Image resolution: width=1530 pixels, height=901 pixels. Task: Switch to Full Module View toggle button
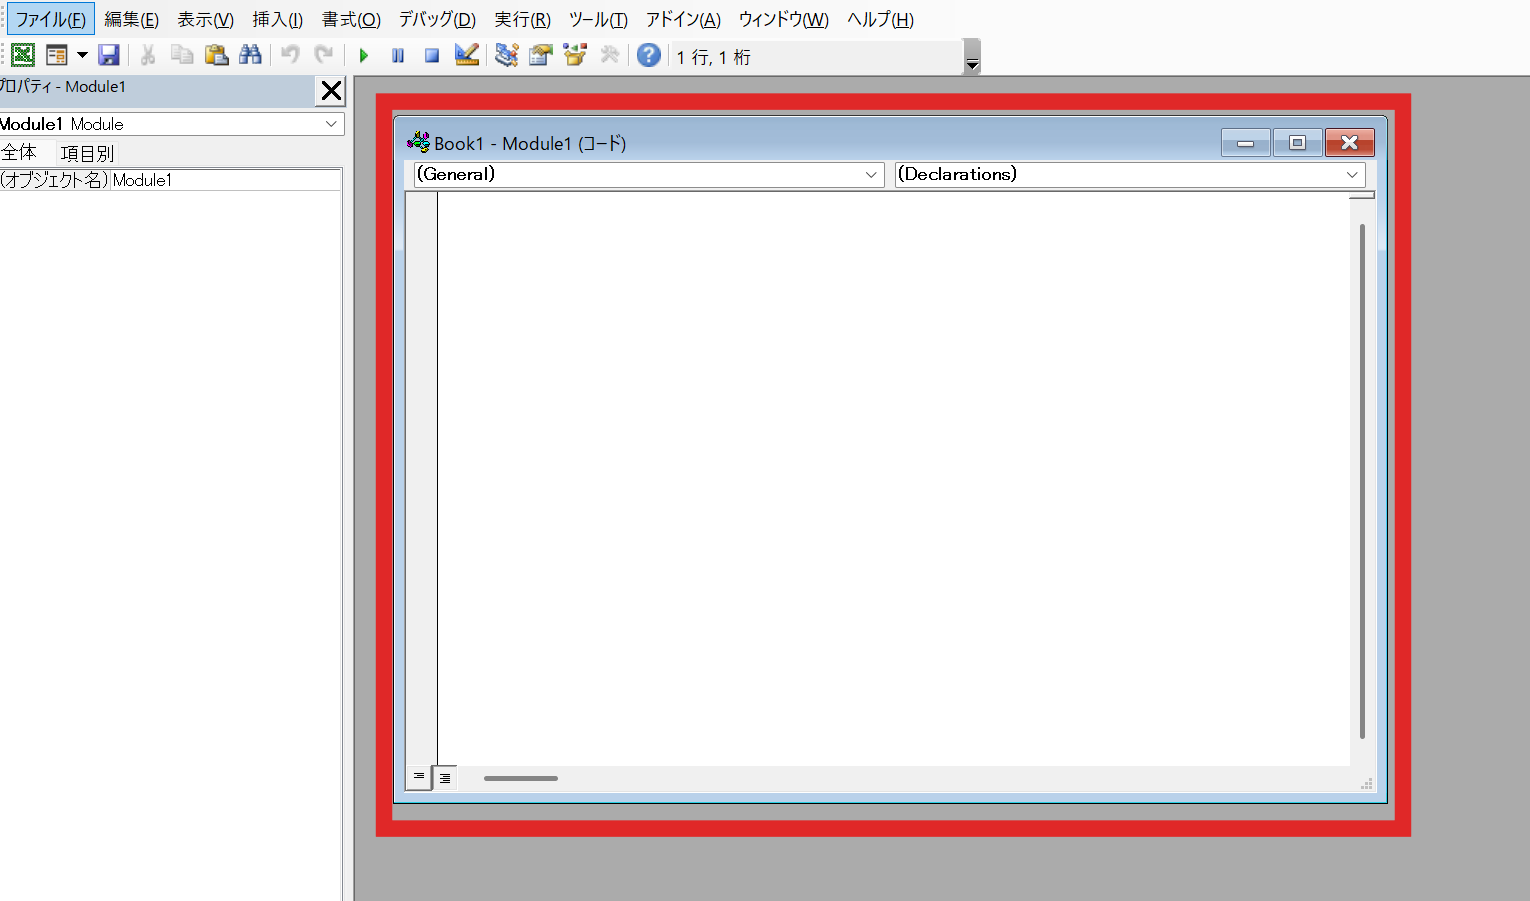point(445,777)
